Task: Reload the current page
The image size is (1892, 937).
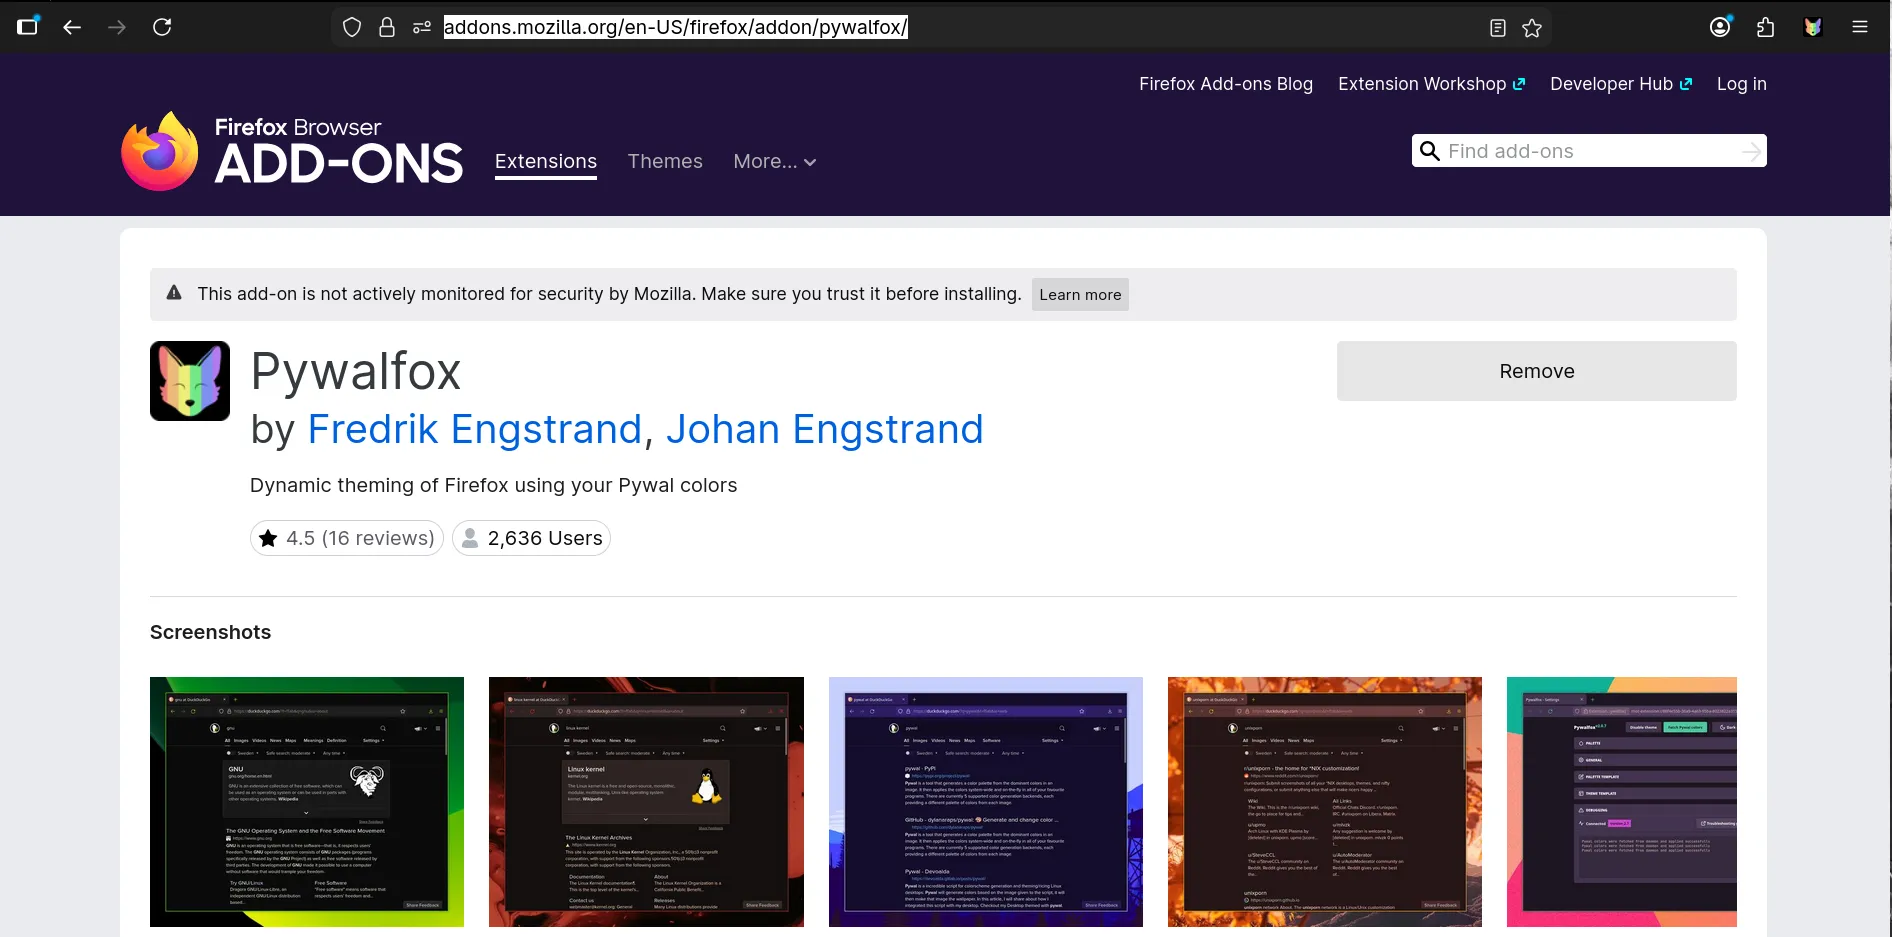Action: pos(162,27)
